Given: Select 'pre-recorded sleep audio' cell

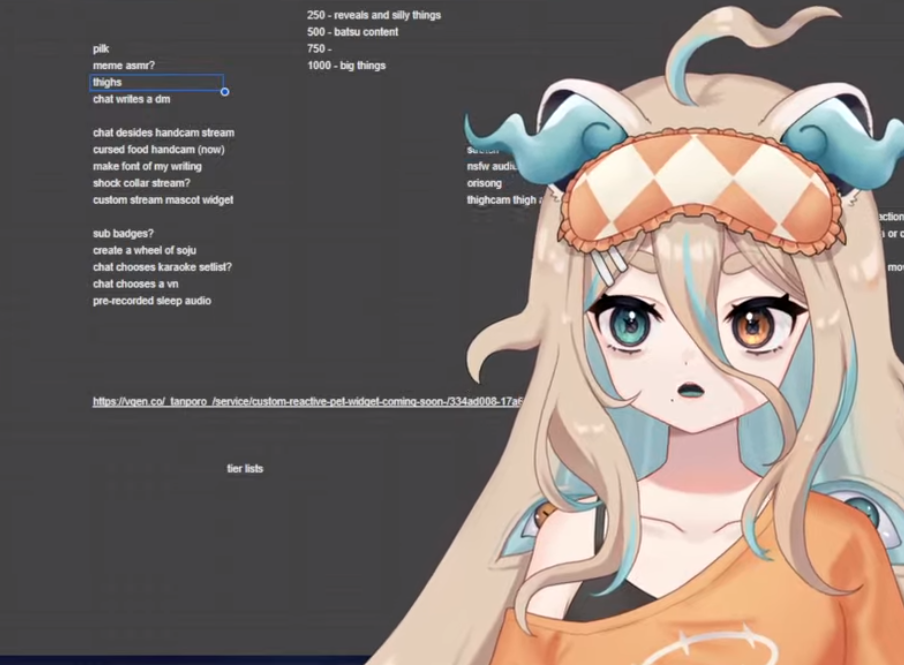Looking at the screenshot, I should [152, 300].
